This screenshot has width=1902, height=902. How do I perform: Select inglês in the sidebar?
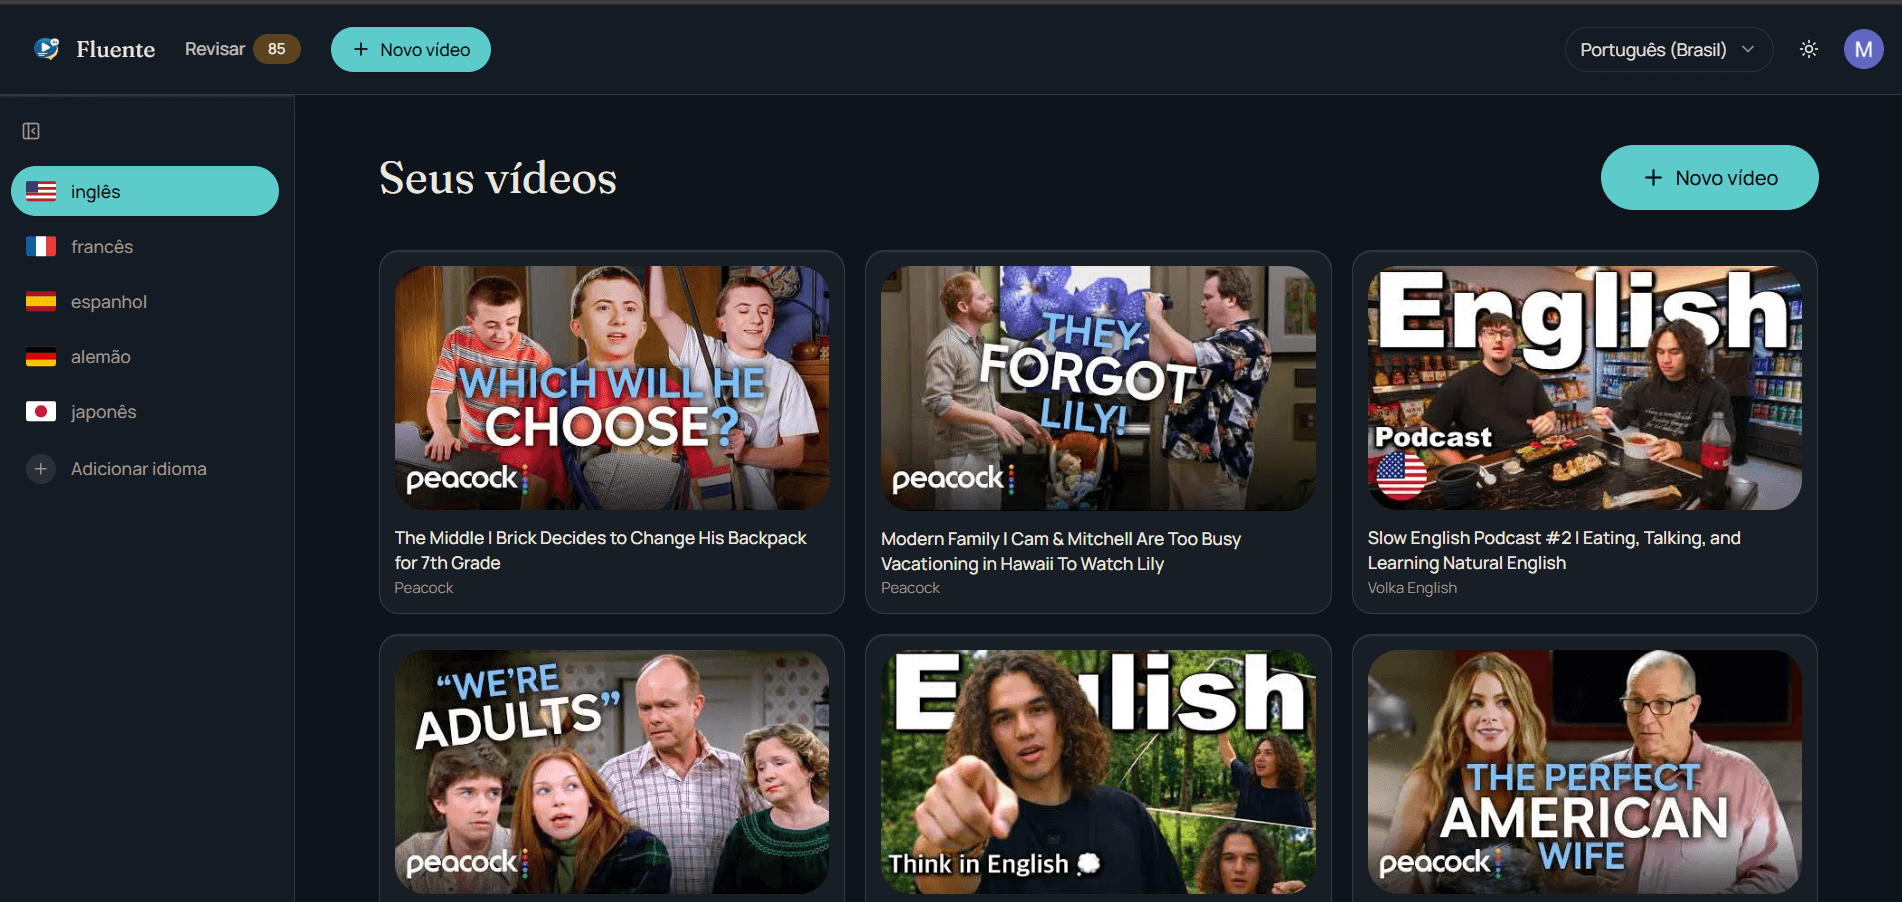[x=145, y=191]
